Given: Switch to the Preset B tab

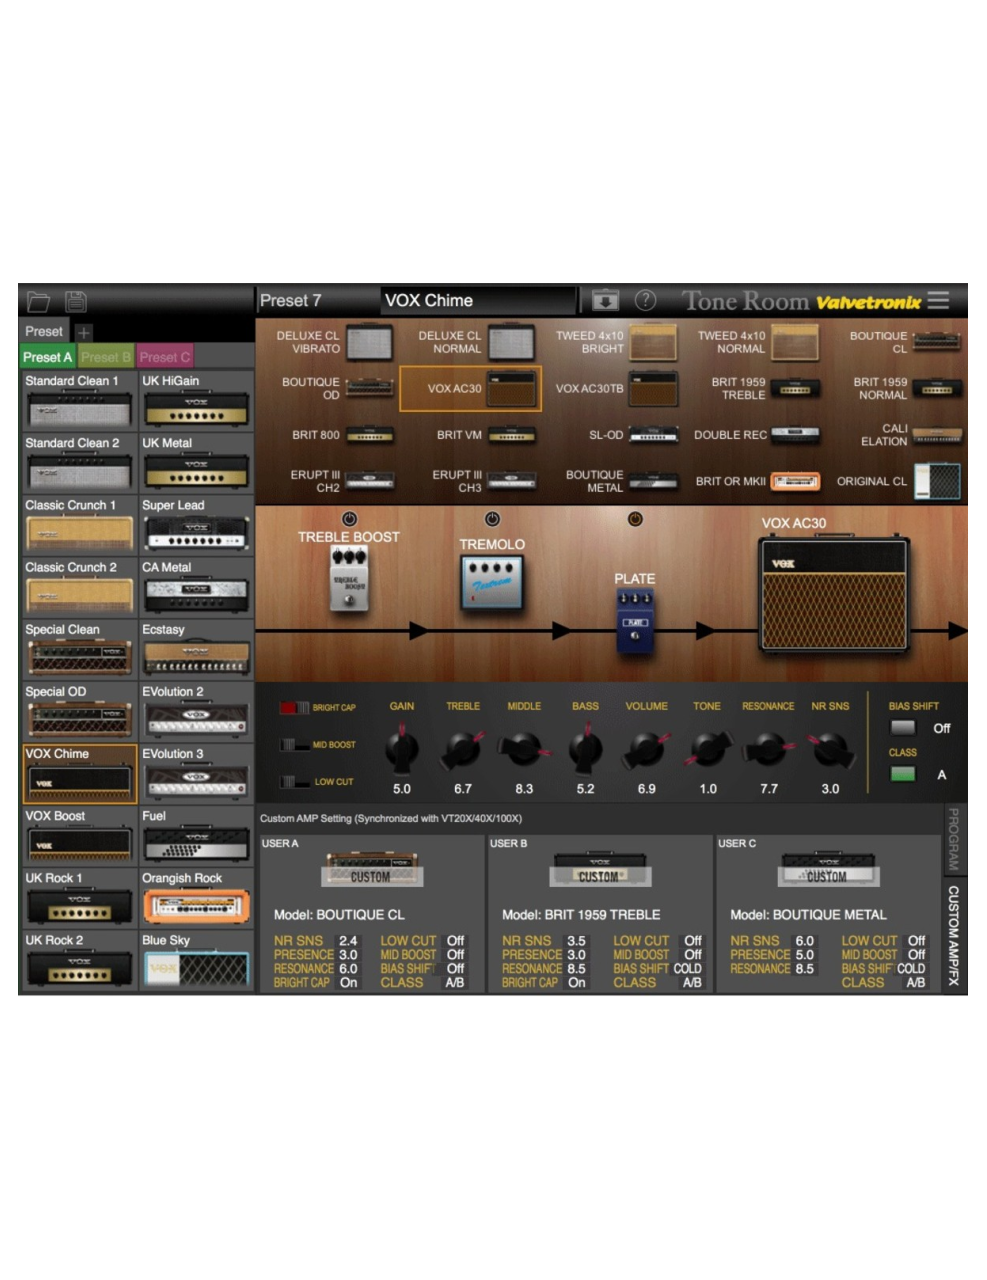Looking at the screenshot, I should [105, 357].
